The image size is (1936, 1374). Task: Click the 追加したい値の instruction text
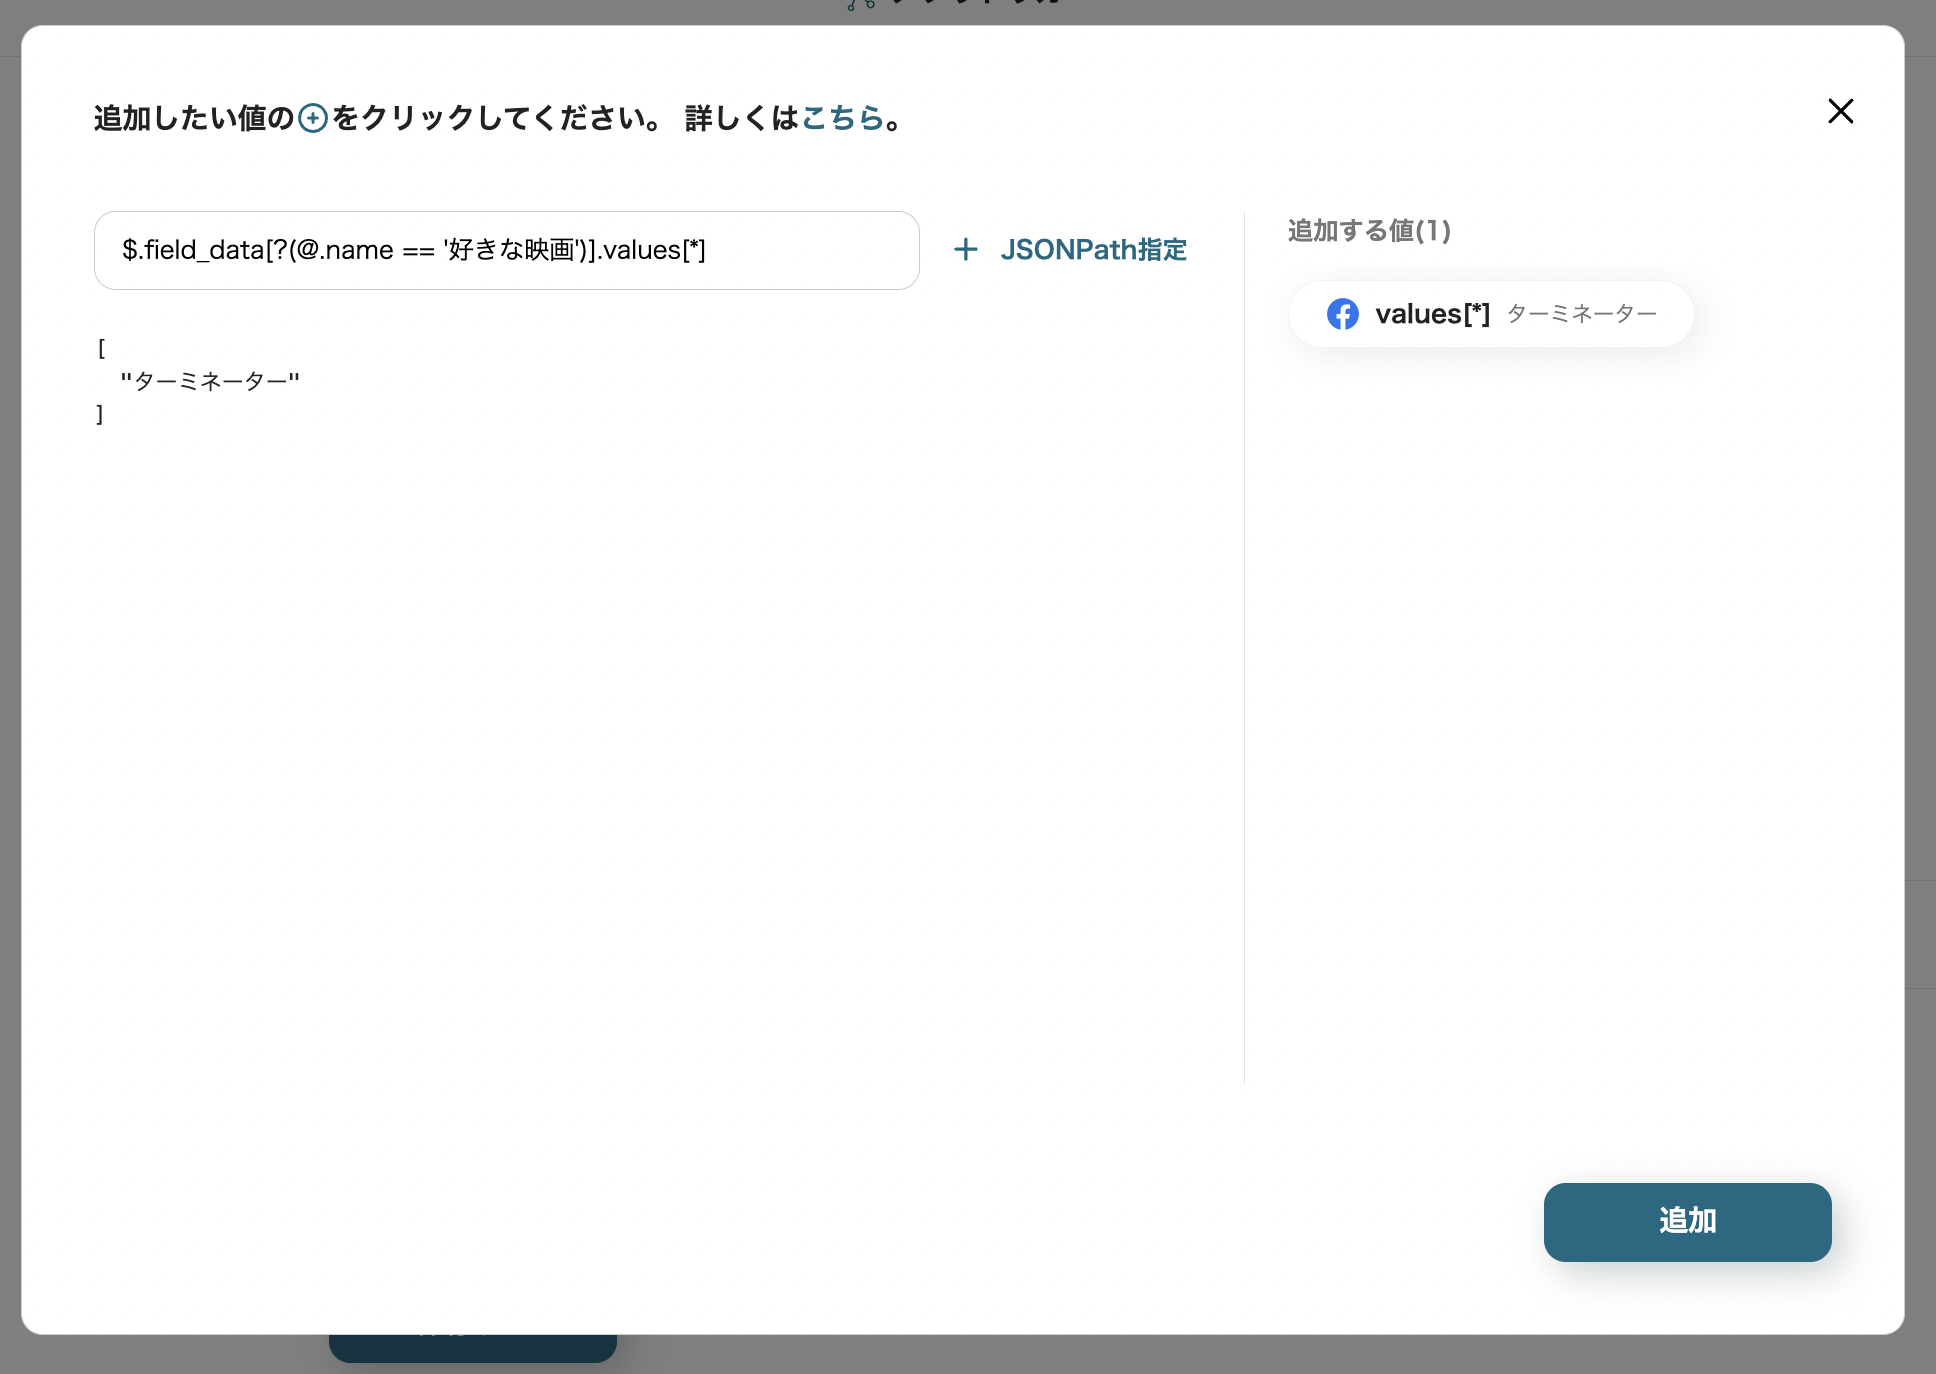click(194, 118)
